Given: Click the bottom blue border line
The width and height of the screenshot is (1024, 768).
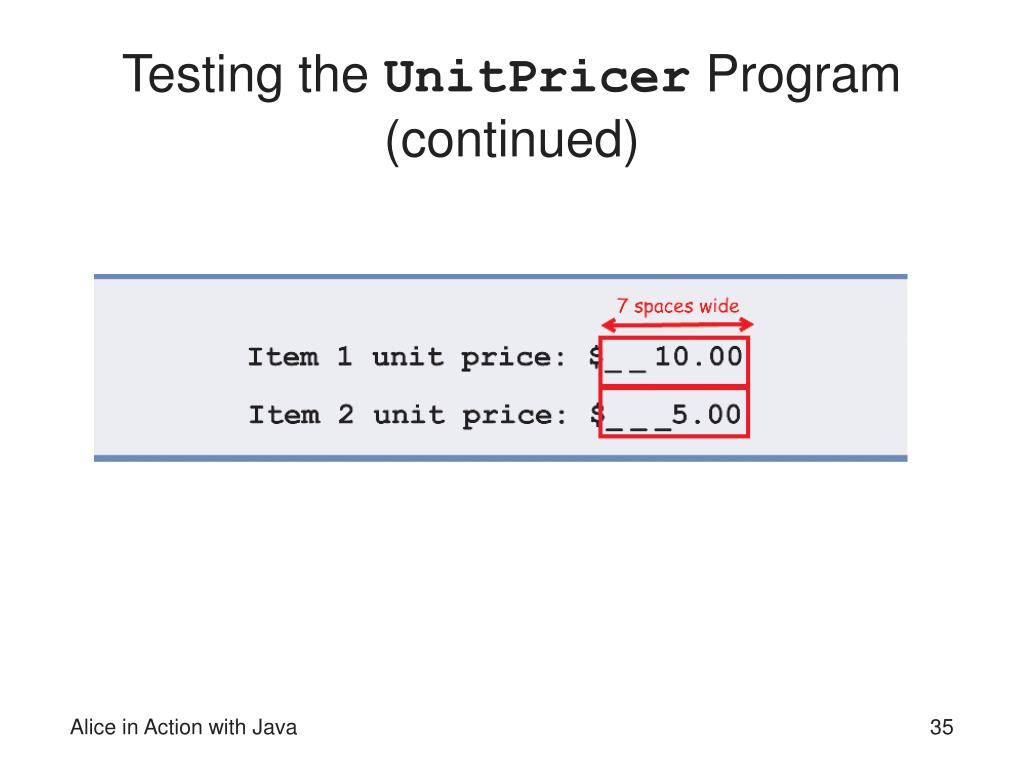Looking at the screenshot, I should click(500, 458).
